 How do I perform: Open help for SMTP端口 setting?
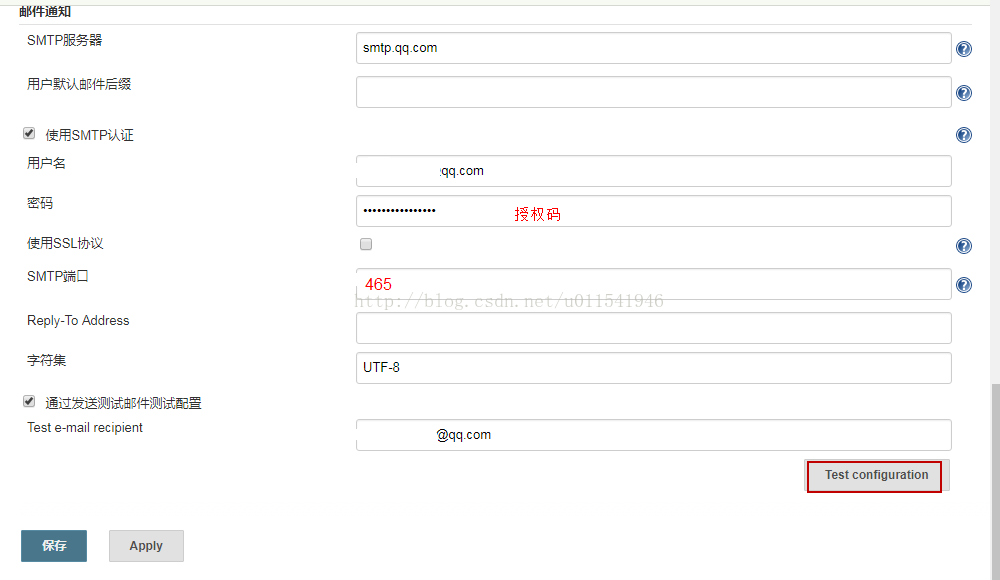tap(963, 284)
